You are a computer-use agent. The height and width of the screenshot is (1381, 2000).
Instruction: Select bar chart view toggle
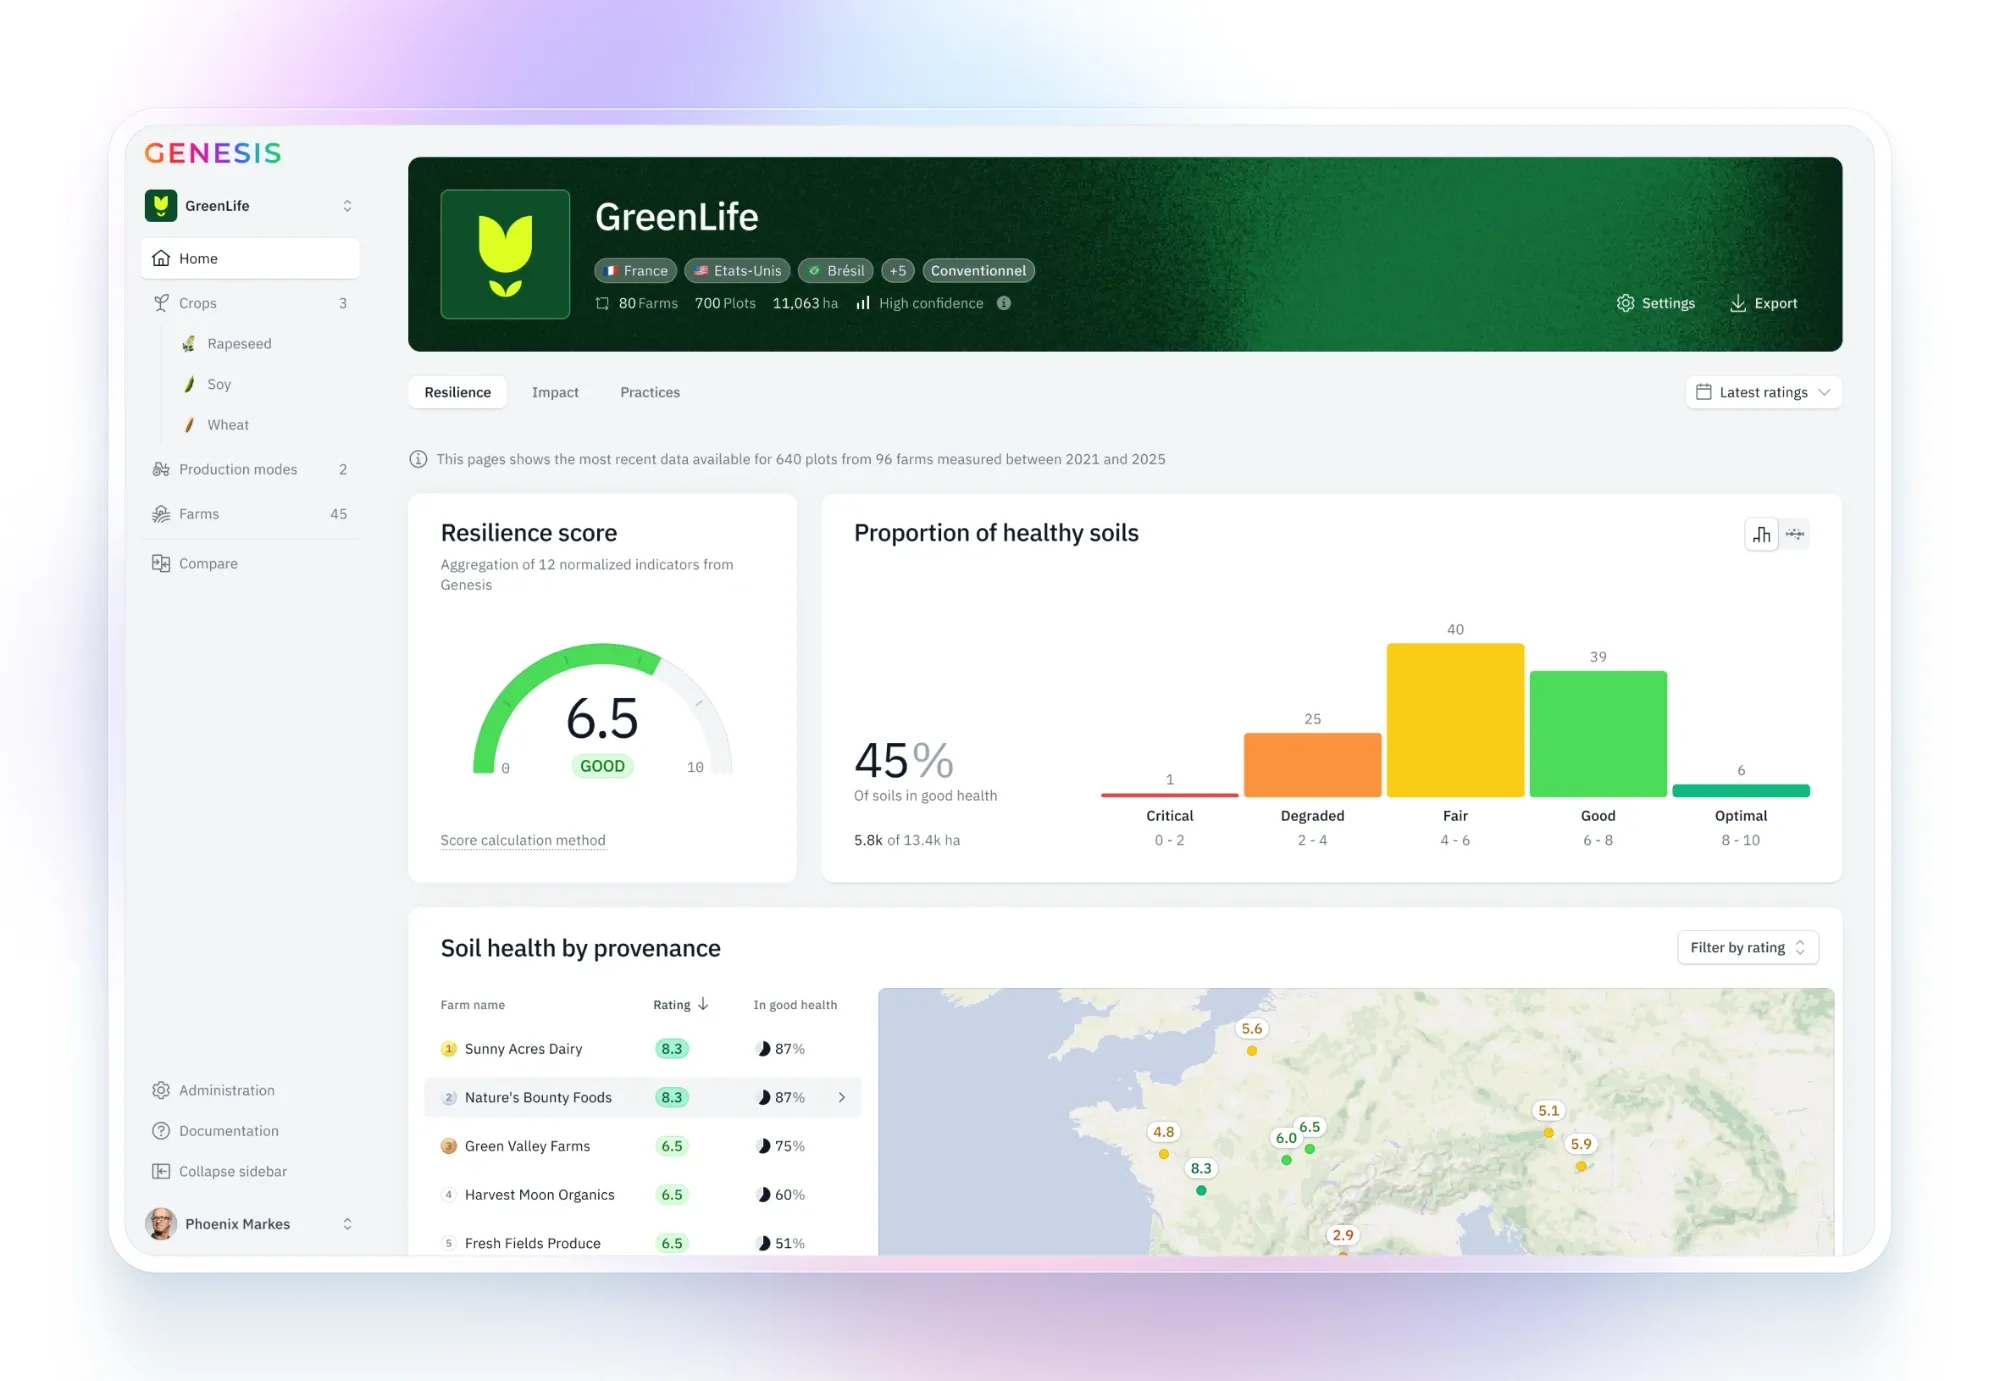coord(1762,535)
